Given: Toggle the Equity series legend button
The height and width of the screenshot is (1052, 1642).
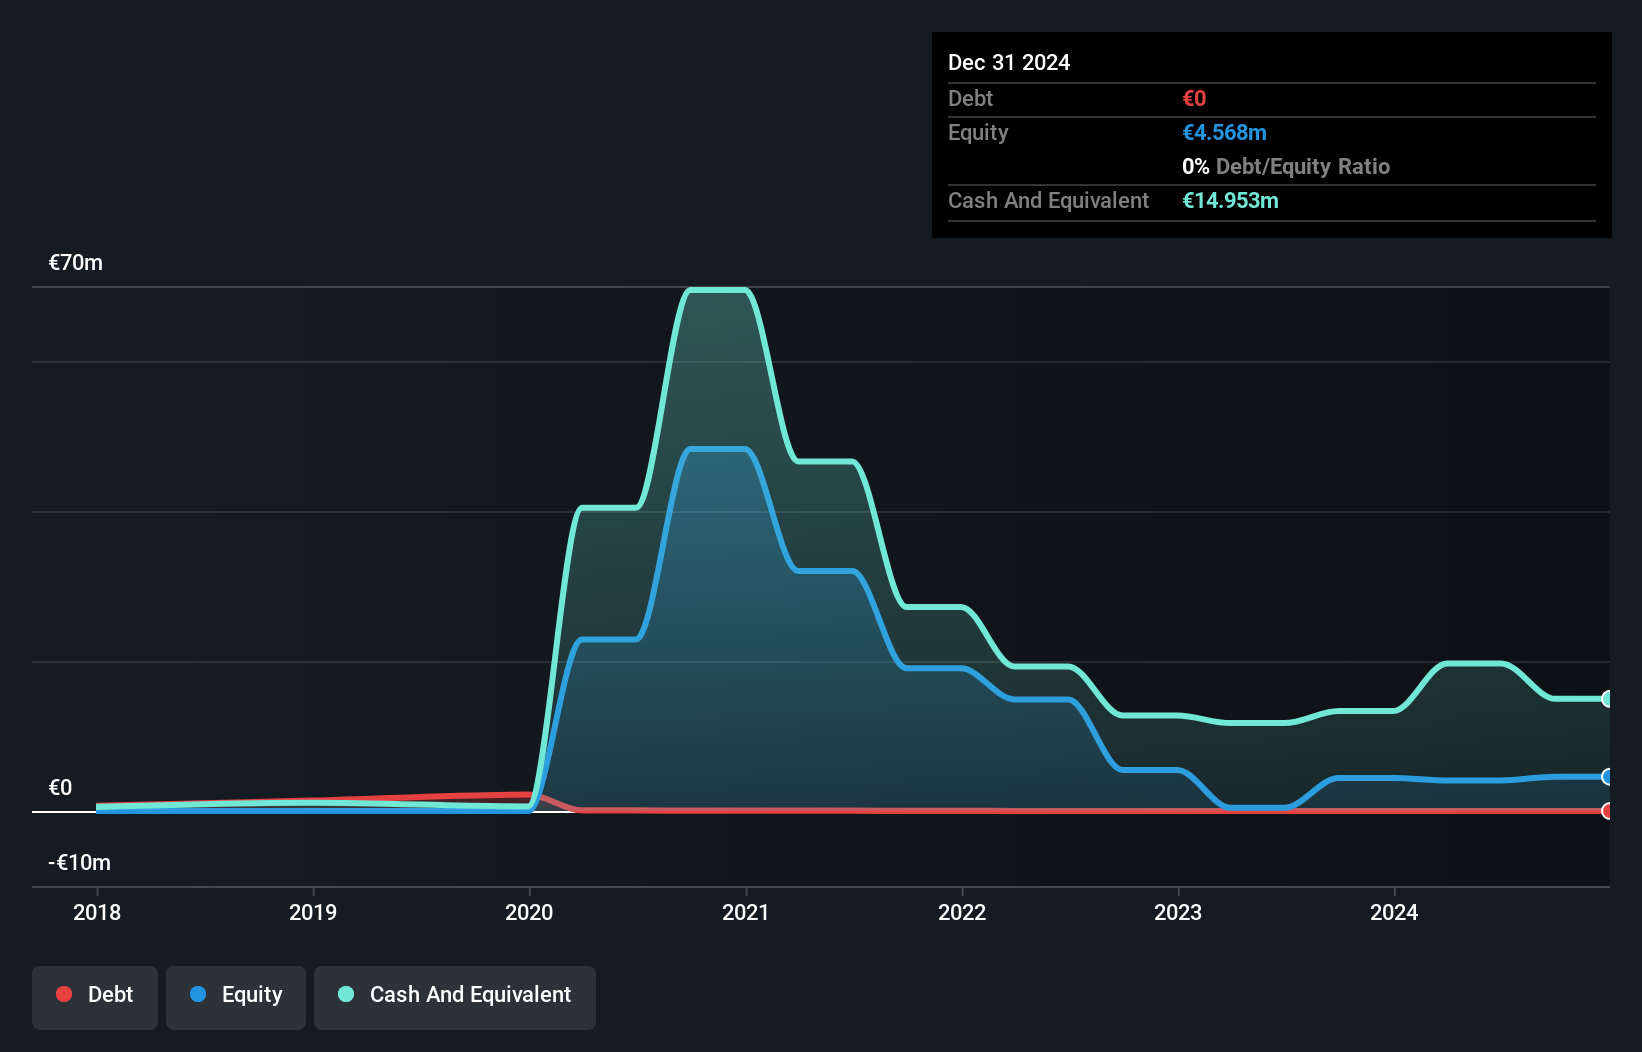Looking at the screenshot, I should point(236,997).
